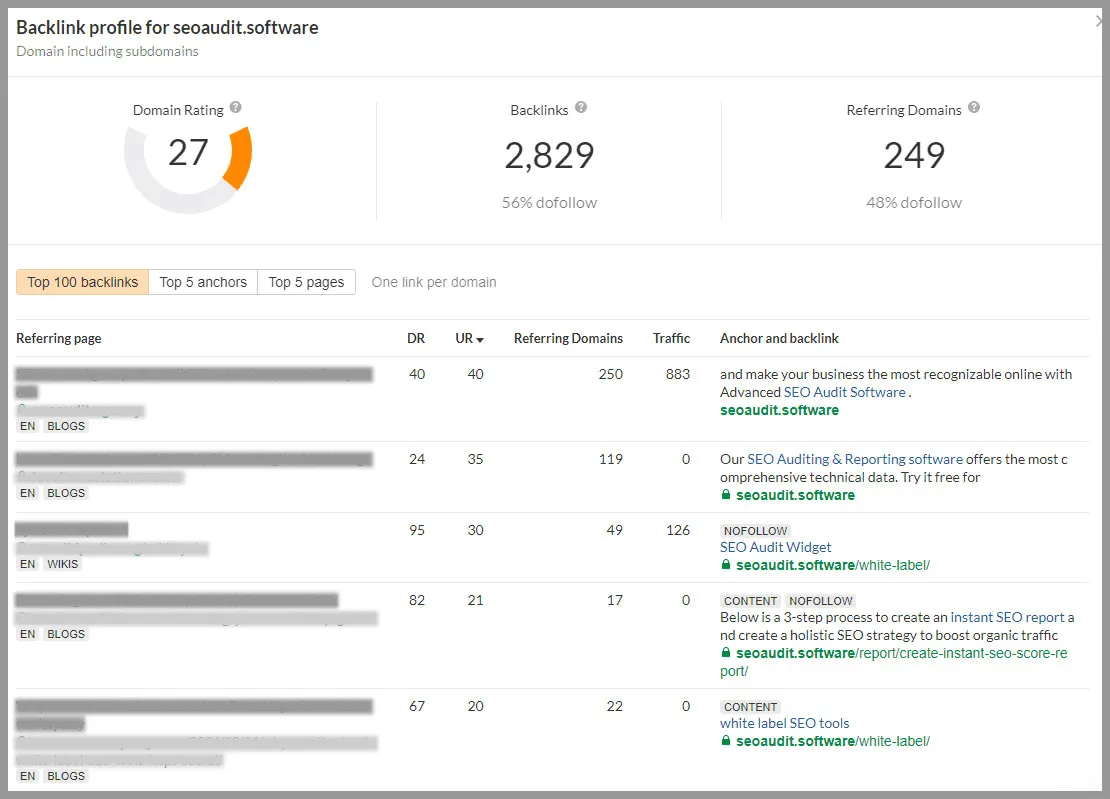Click the NOFOLLOW tag above SEO Audit Widget

click(755, 531)
